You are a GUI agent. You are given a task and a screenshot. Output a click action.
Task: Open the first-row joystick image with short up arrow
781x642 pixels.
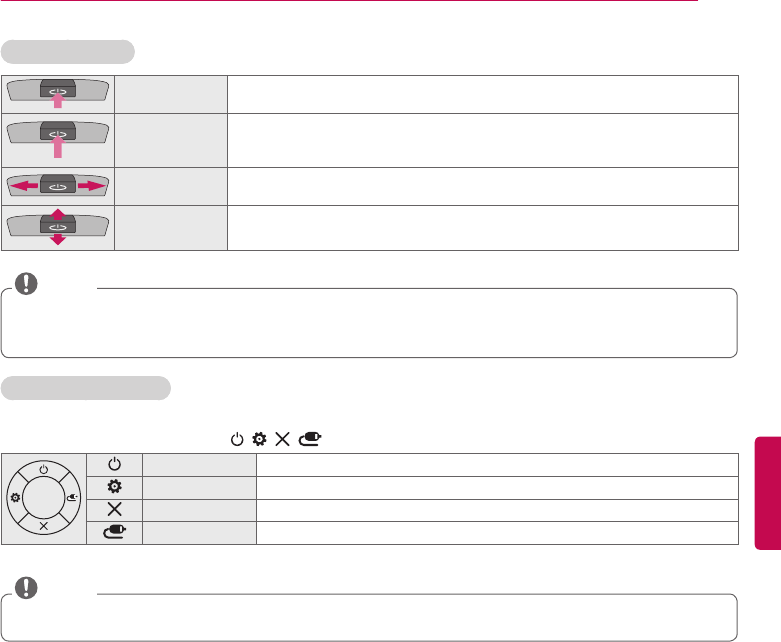[x=58, y=92]
